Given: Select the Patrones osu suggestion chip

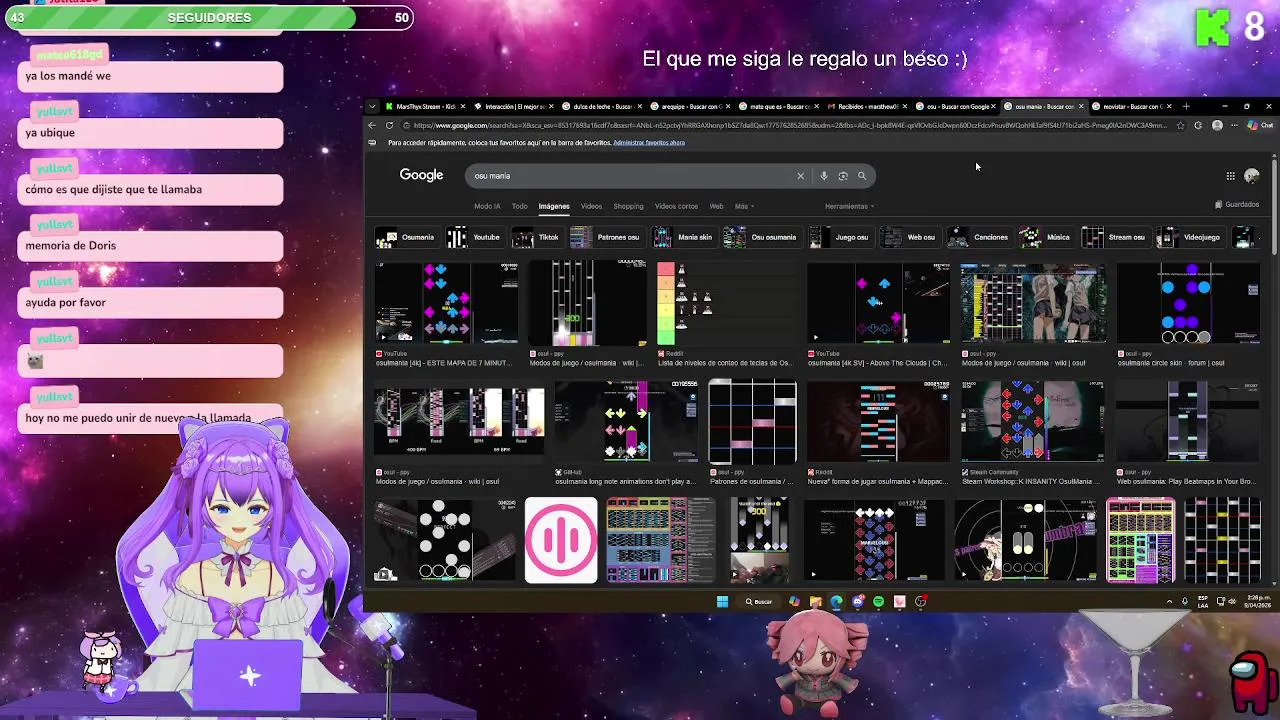Looking at the screenshot, I should (605, 237).
